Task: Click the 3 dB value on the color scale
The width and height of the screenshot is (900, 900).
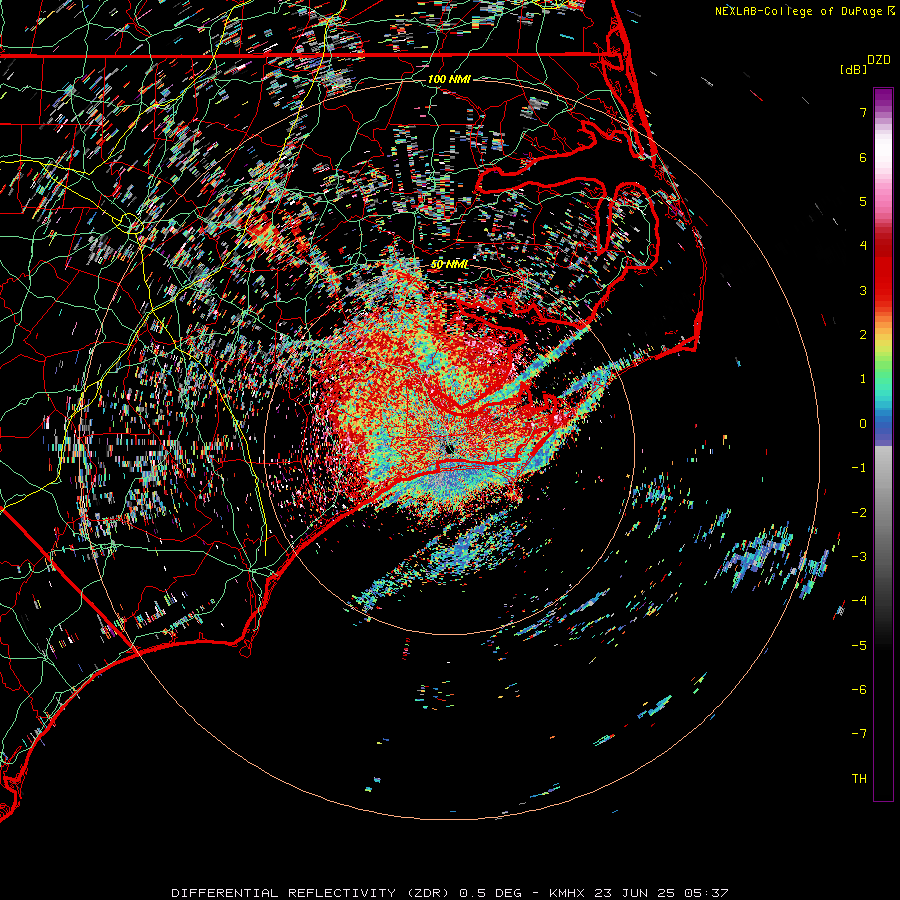Action: pos(863,290)
